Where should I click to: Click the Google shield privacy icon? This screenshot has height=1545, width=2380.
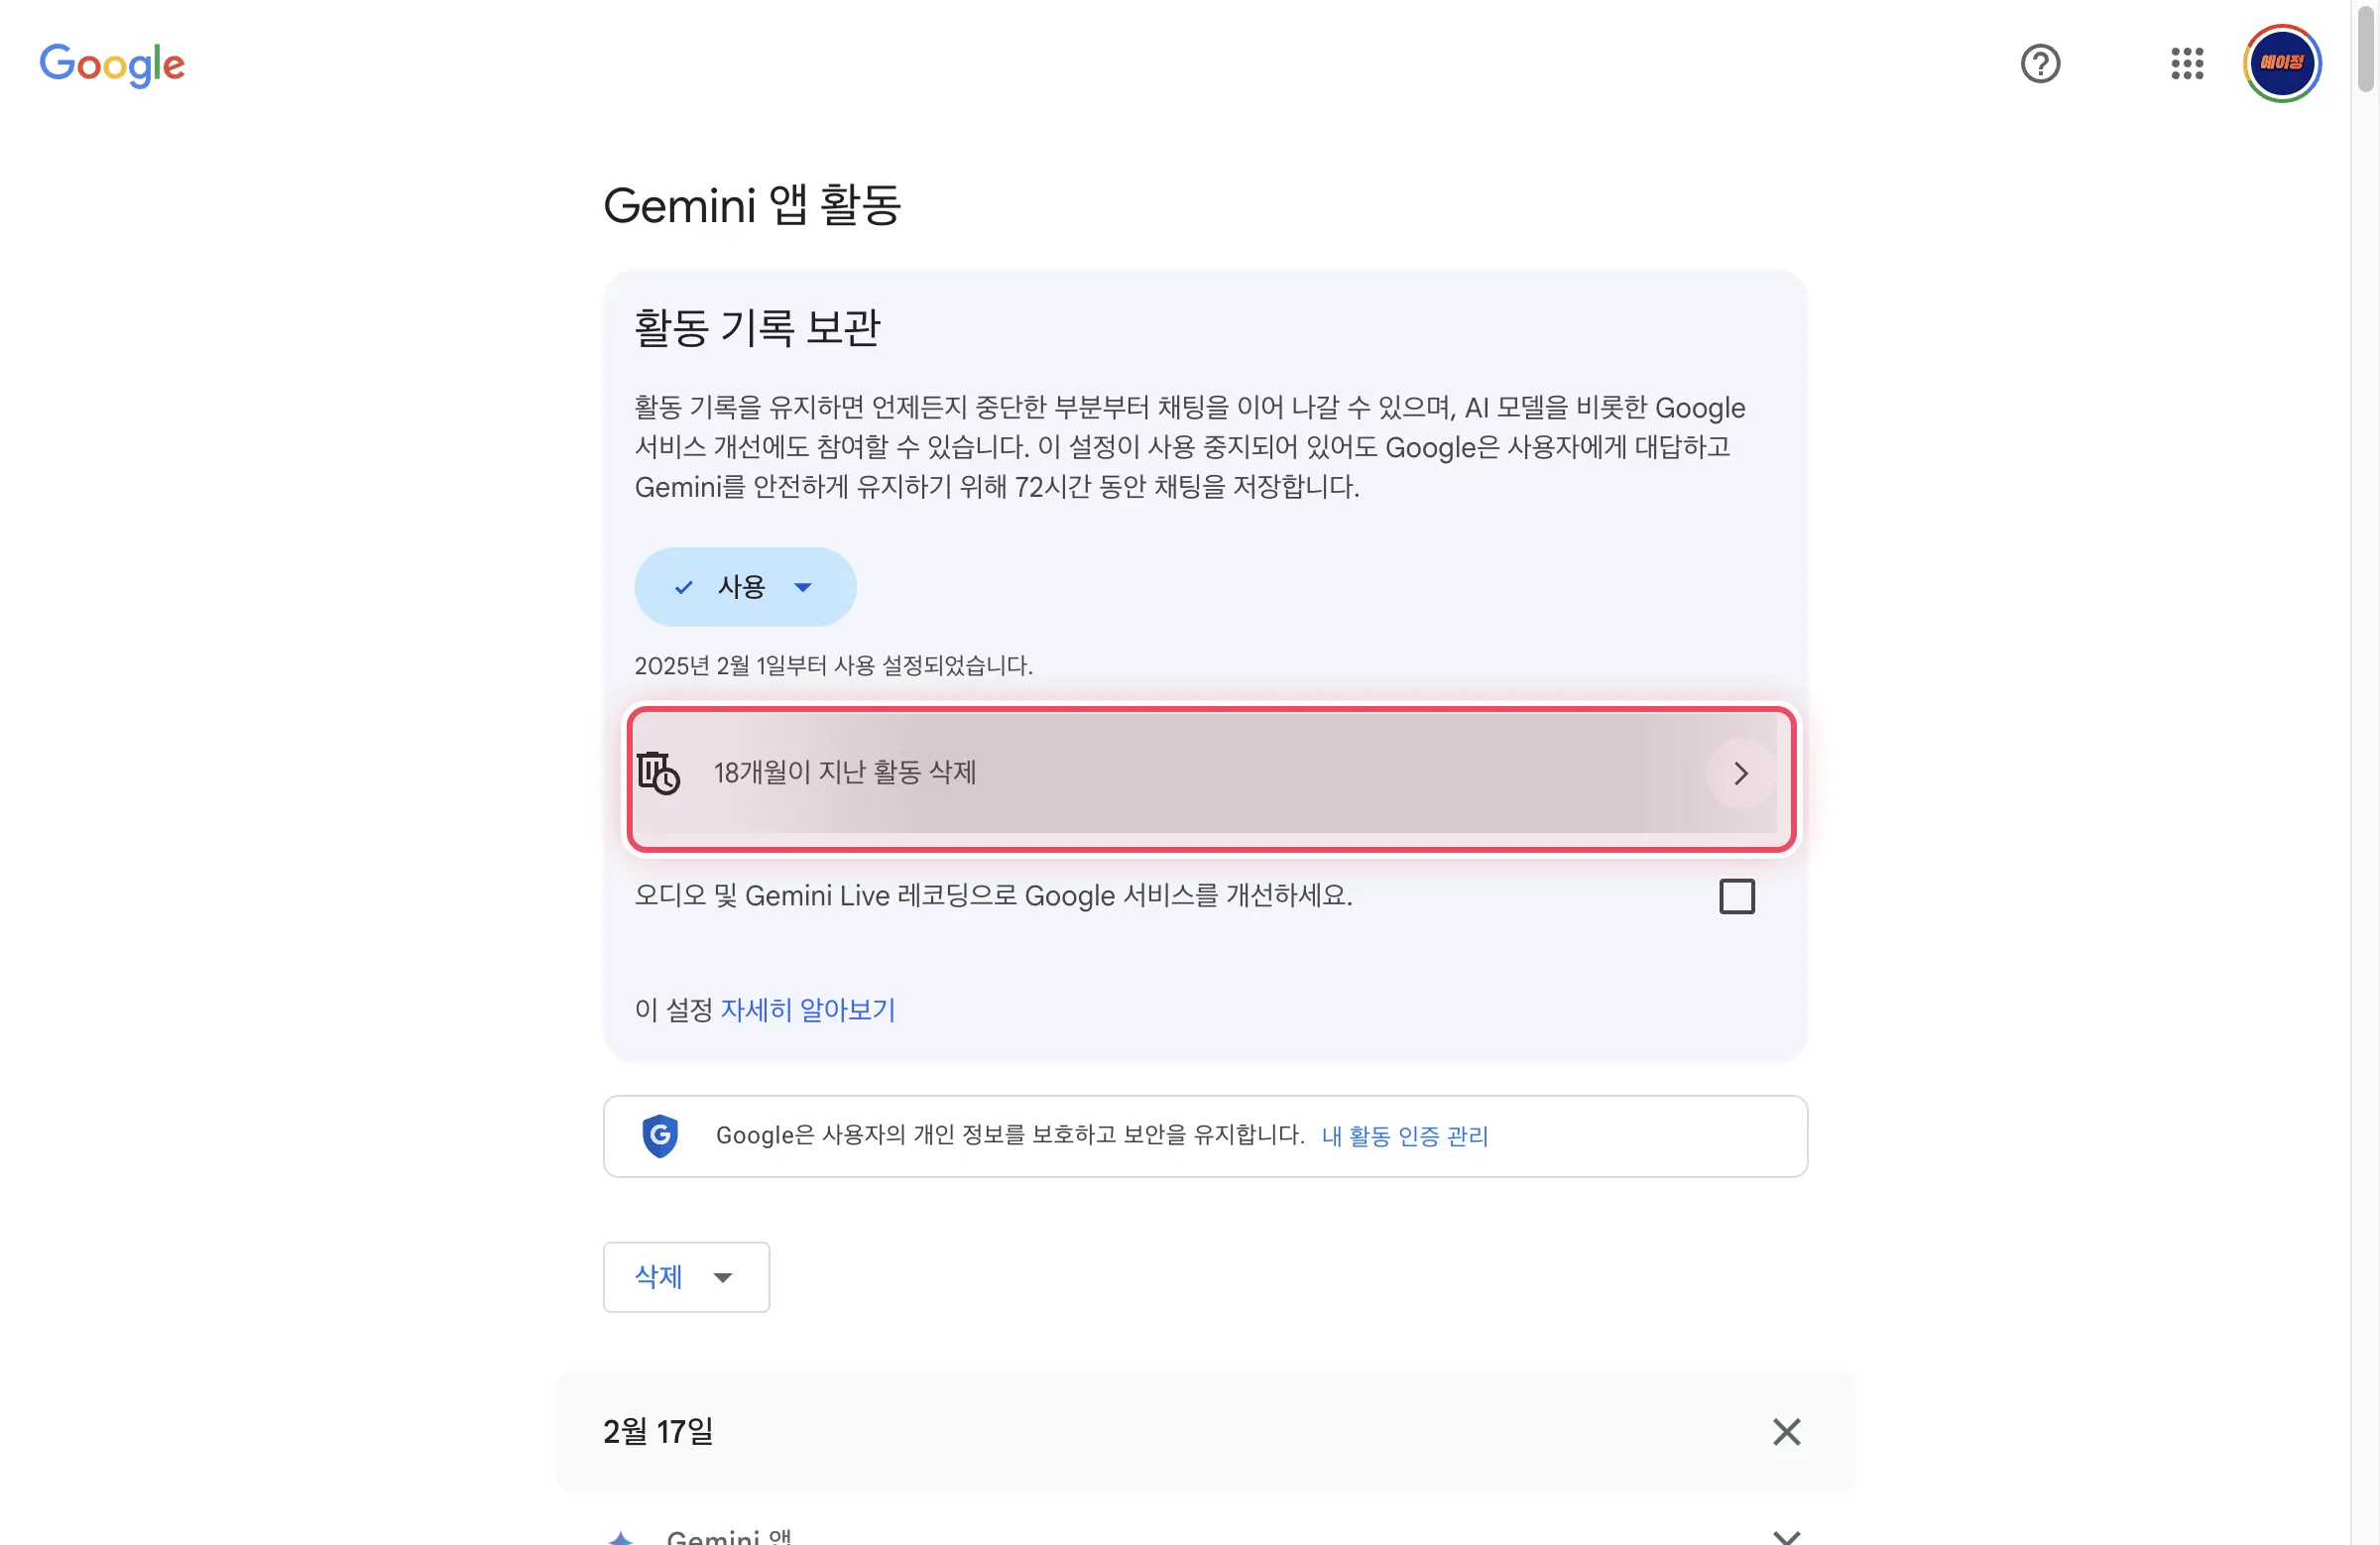[x=660, y=1136]
